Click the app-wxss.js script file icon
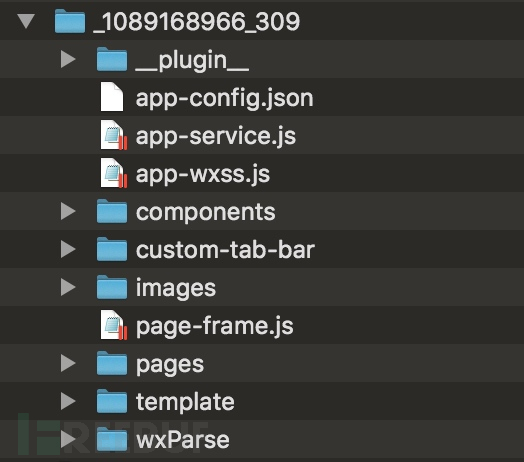The height and width of the screenshot is (462, 524). (x=114, y=173)
